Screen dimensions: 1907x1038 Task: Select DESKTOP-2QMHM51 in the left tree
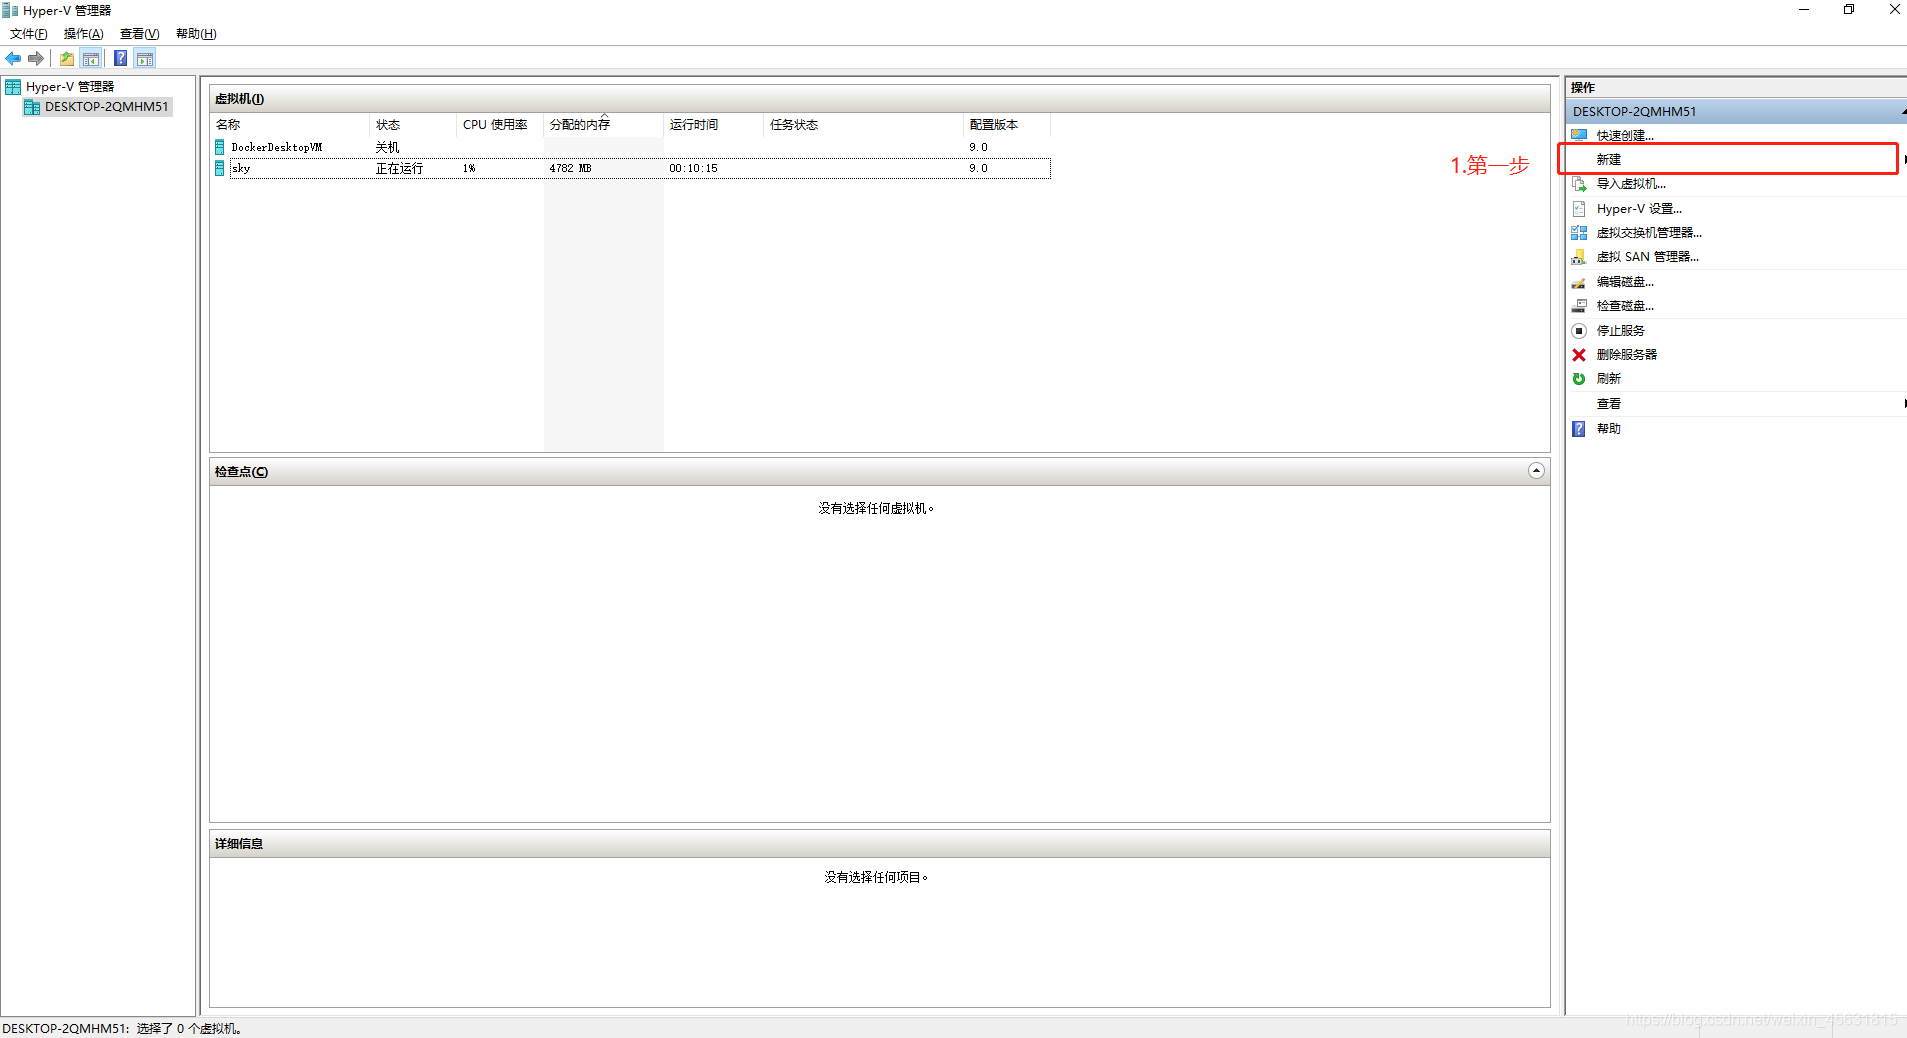pyautogui.click(x=107, y=107)
